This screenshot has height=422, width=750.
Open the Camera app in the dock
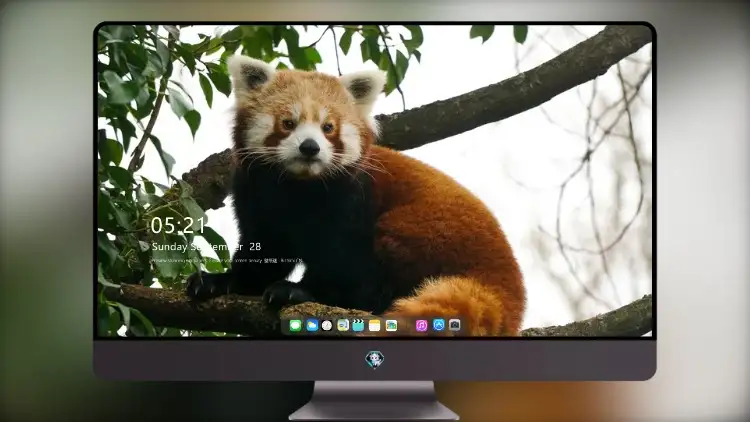point(455,325)
